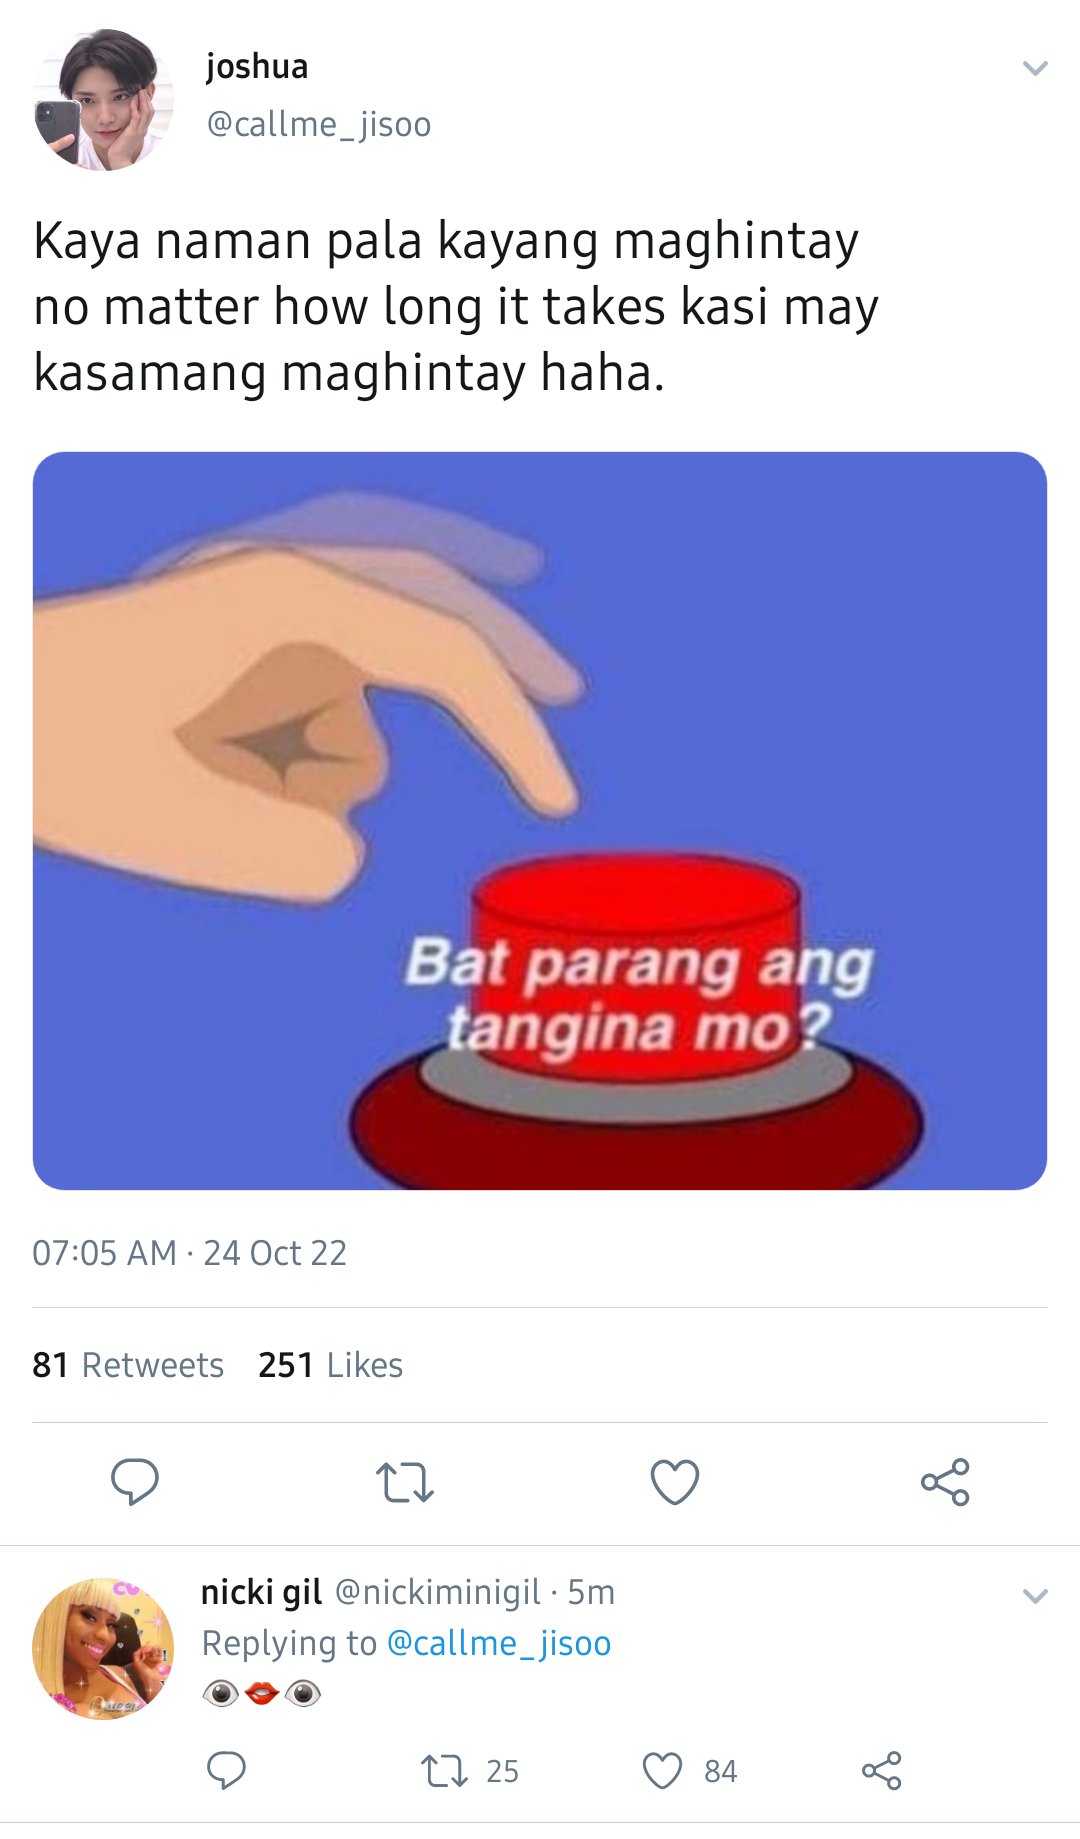
Task: Open @callme_jisoo handle under joshua
Action: (318, 124)
